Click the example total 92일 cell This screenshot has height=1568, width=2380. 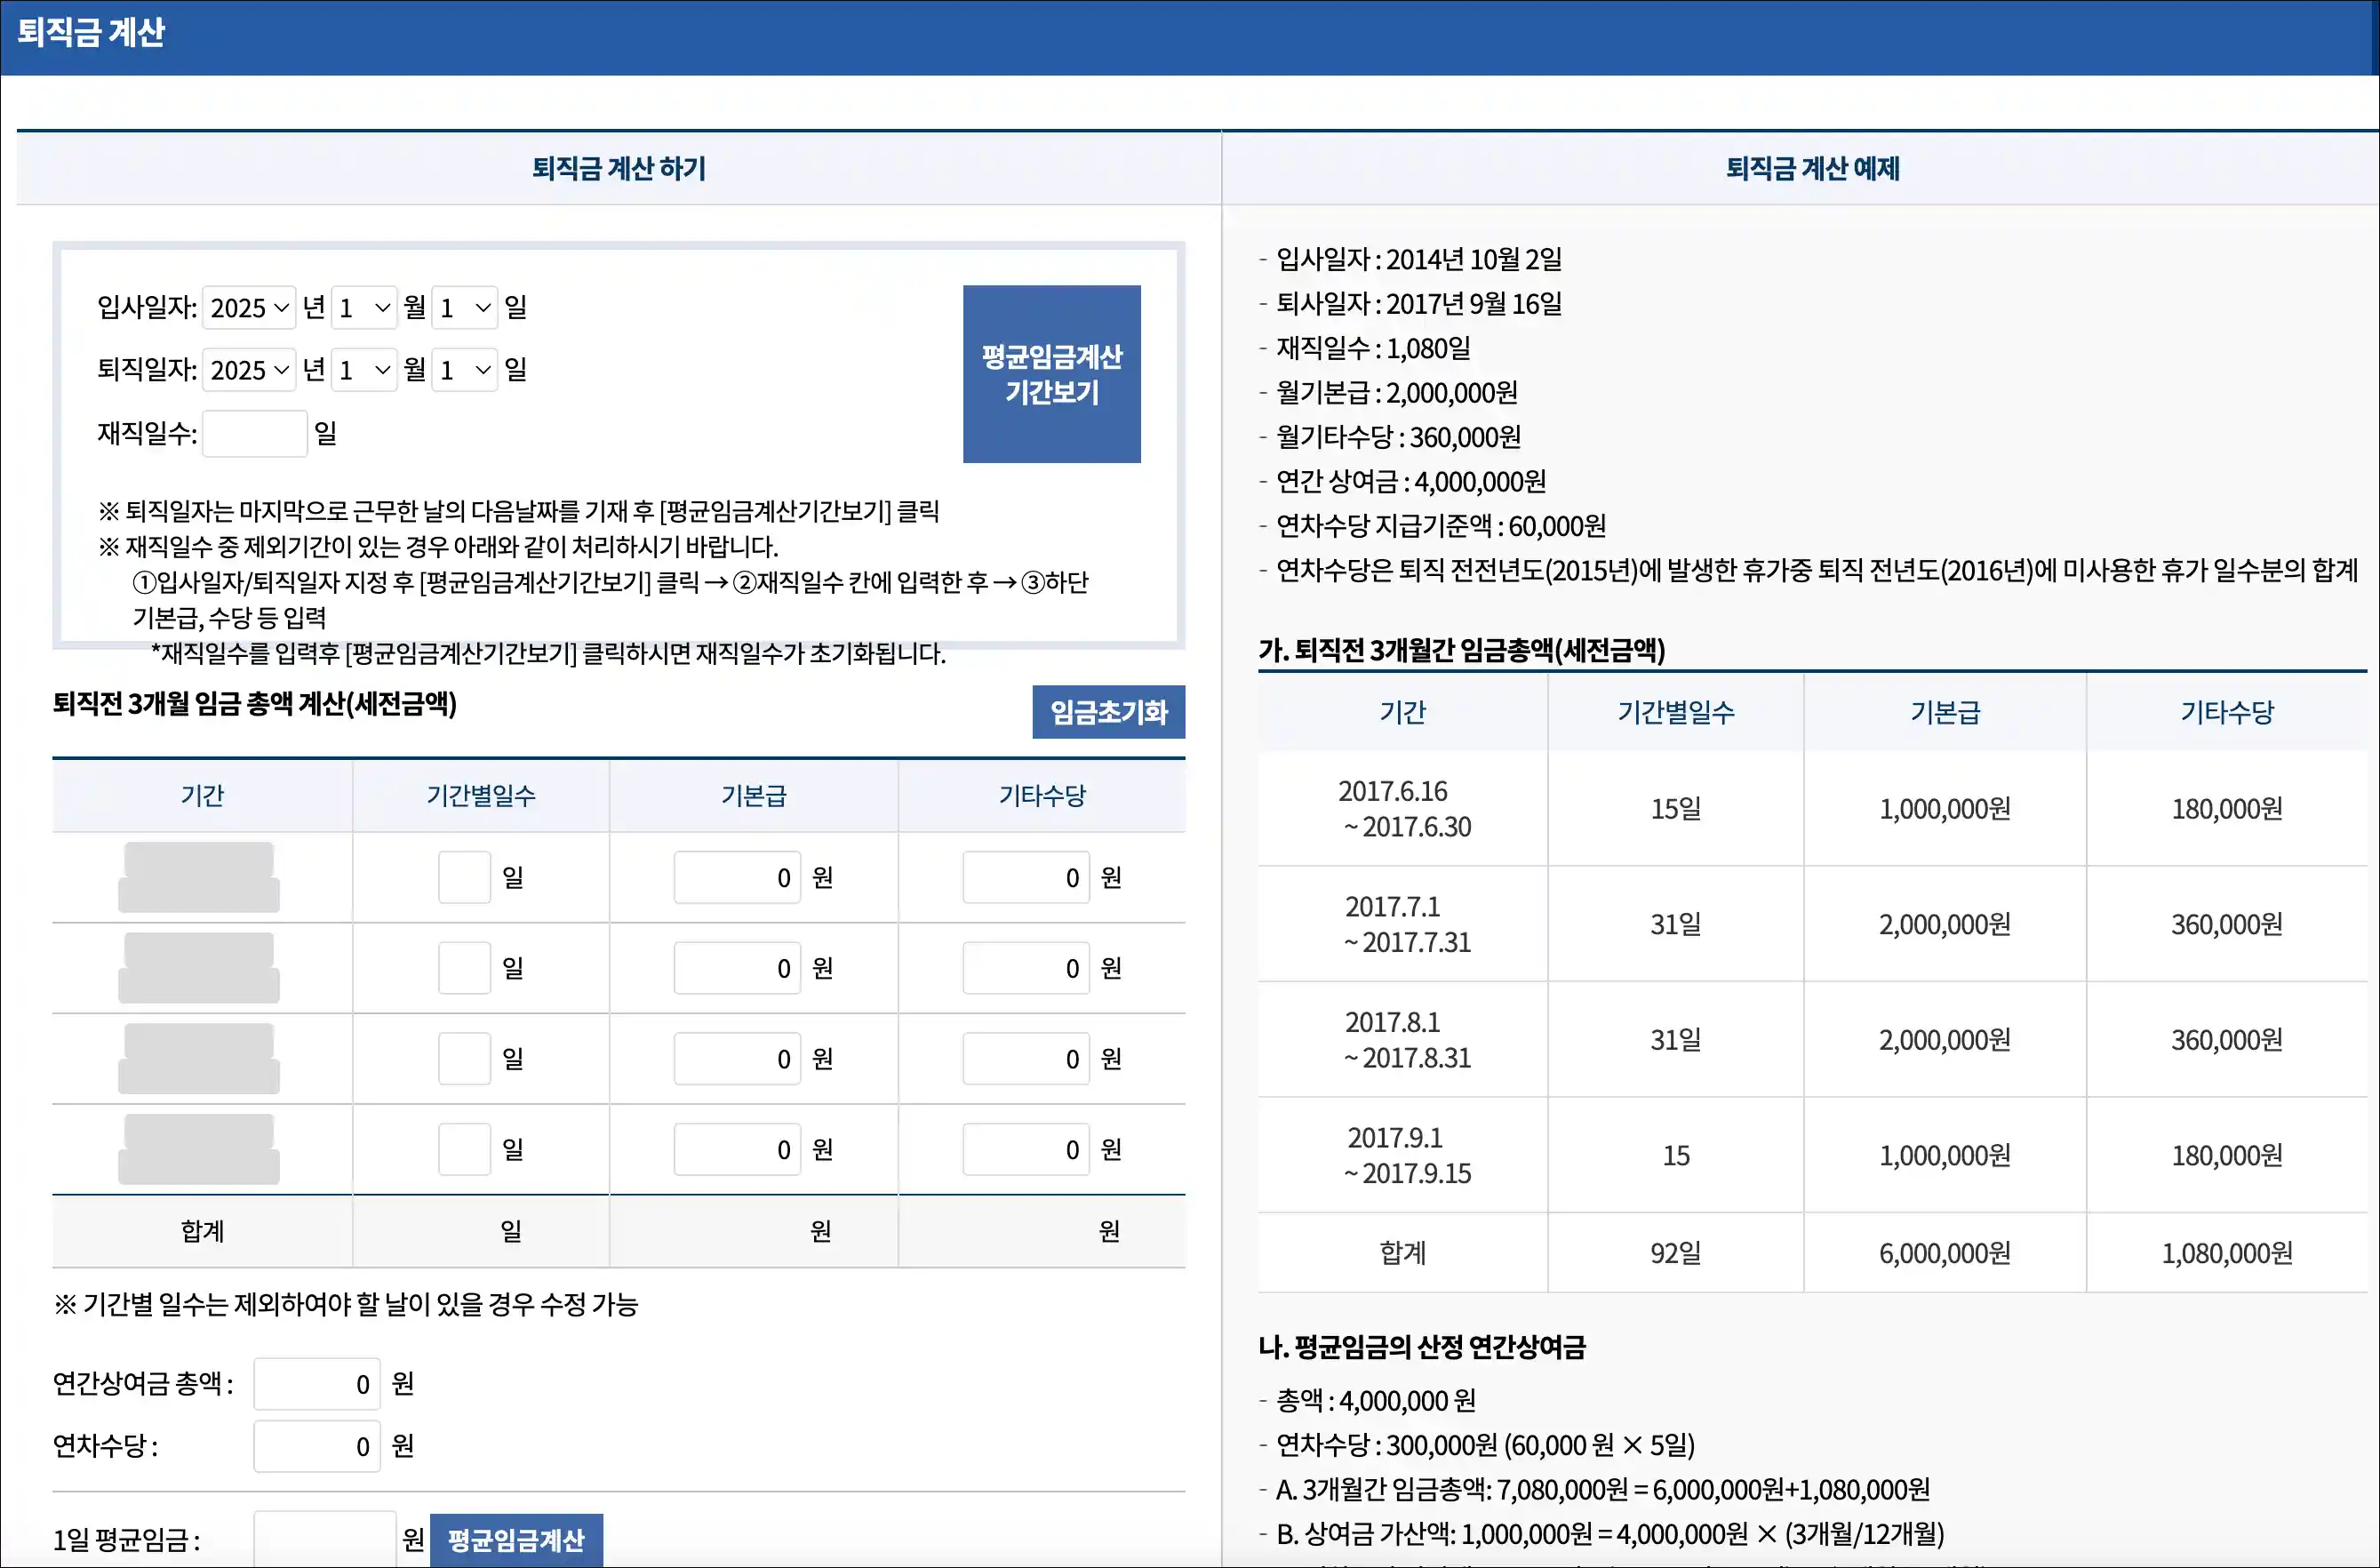(x=1676, y=1253)
